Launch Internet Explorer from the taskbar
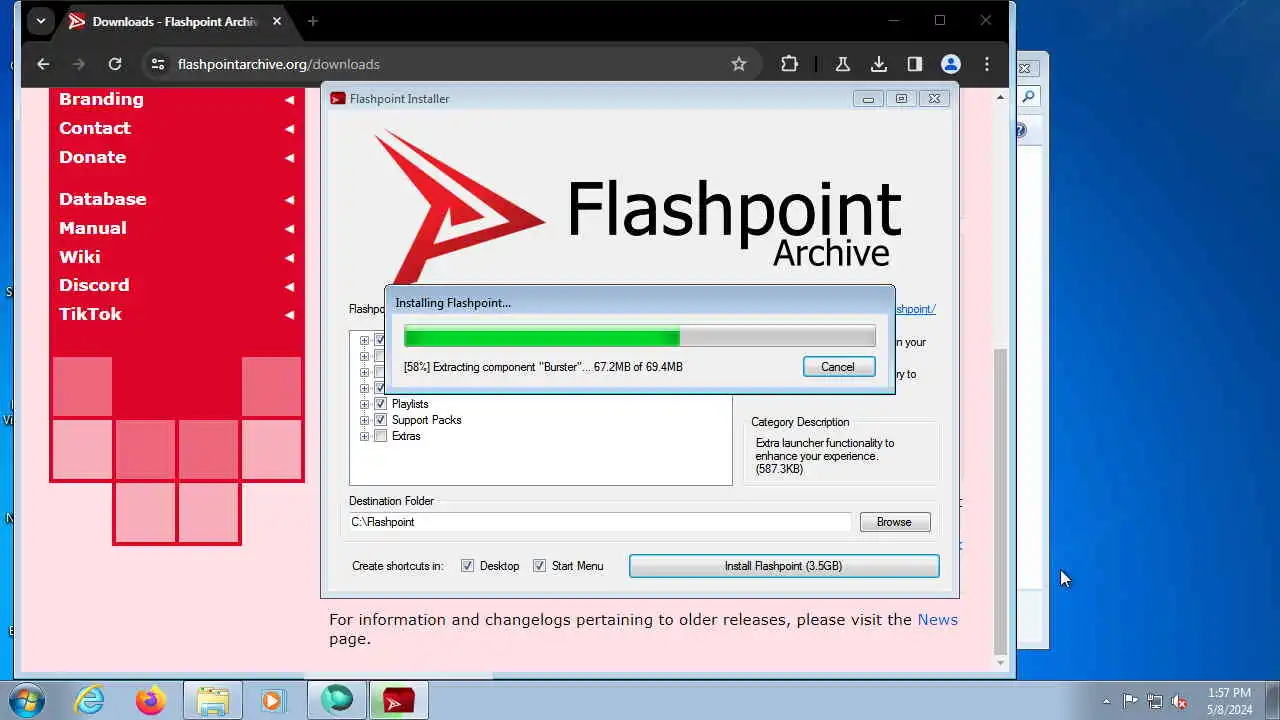1280x720 pixels. click(x=90, y=700)
